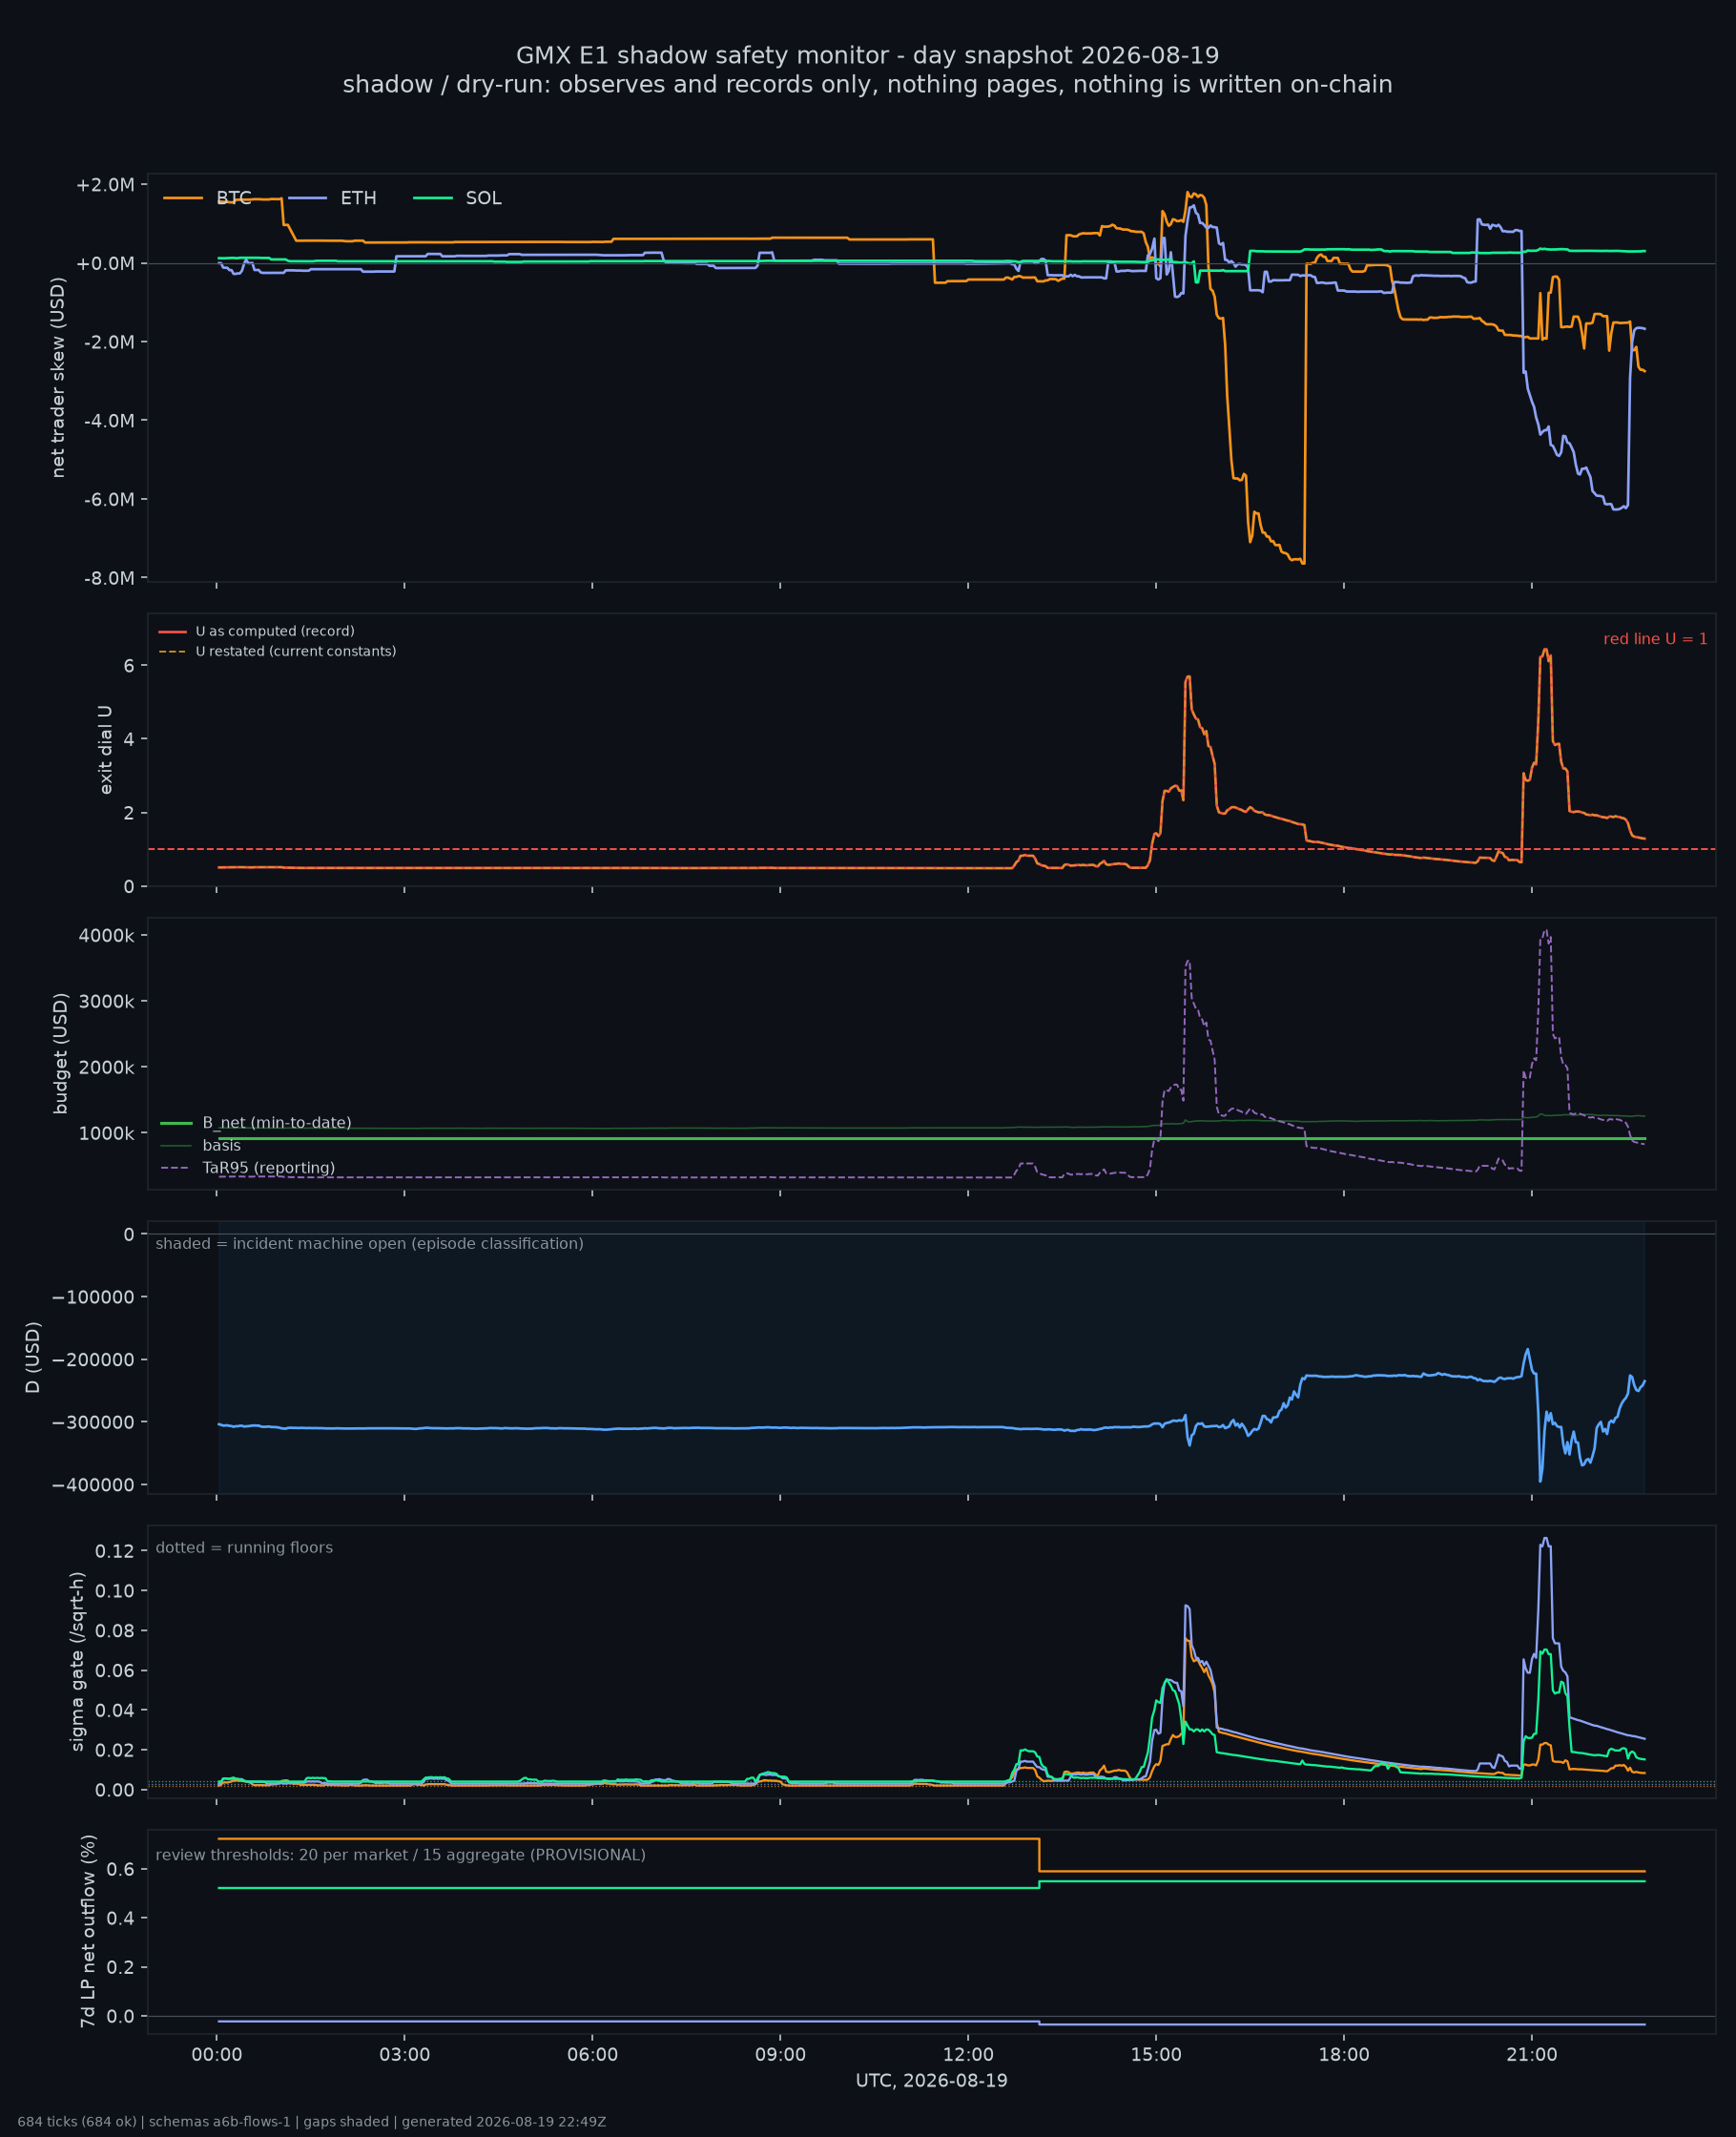Image resolution: width=1736 pixels, height=2137 pixels.
Task: Click the "exit dial U" axis label
Action: [x=105, y=750]
